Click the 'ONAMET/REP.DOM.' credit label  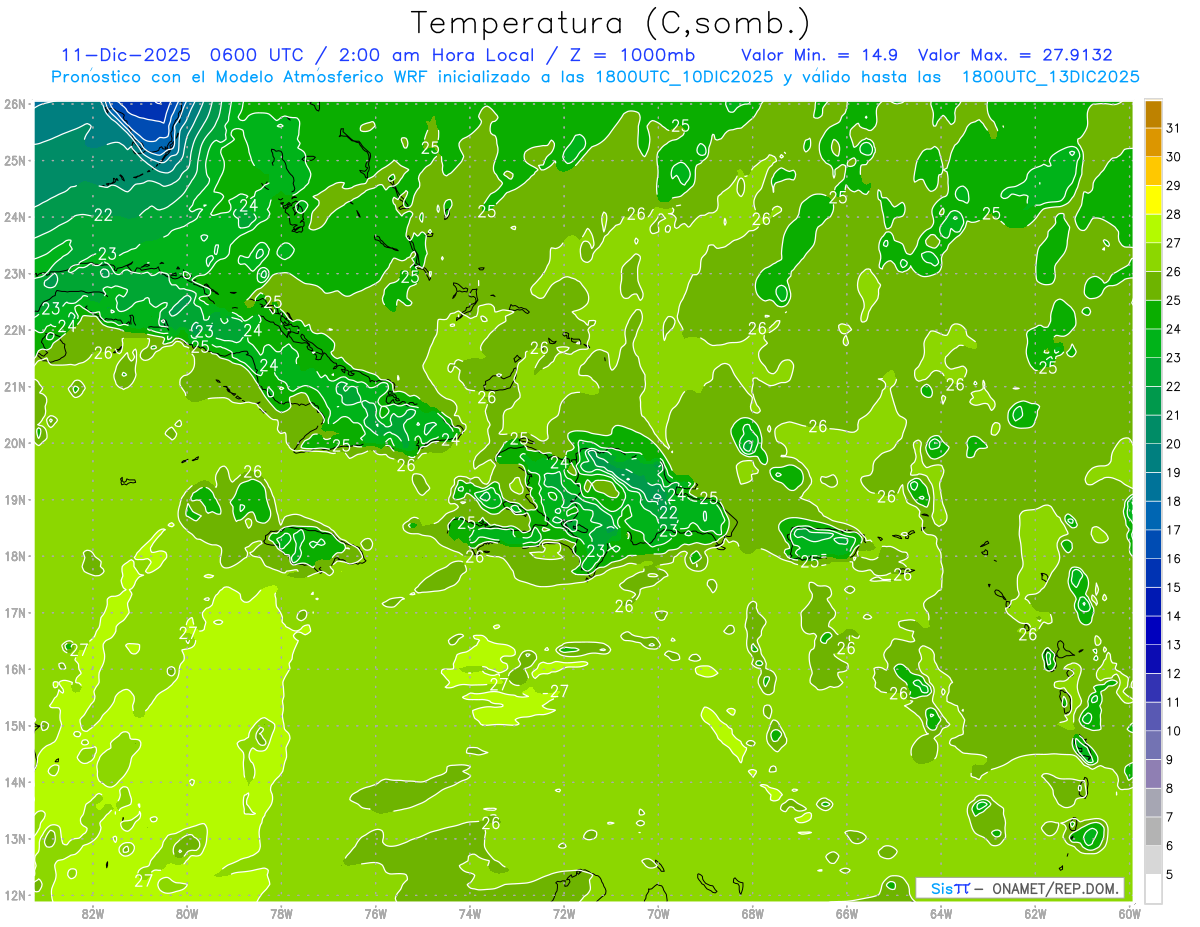coord(1055,888)
